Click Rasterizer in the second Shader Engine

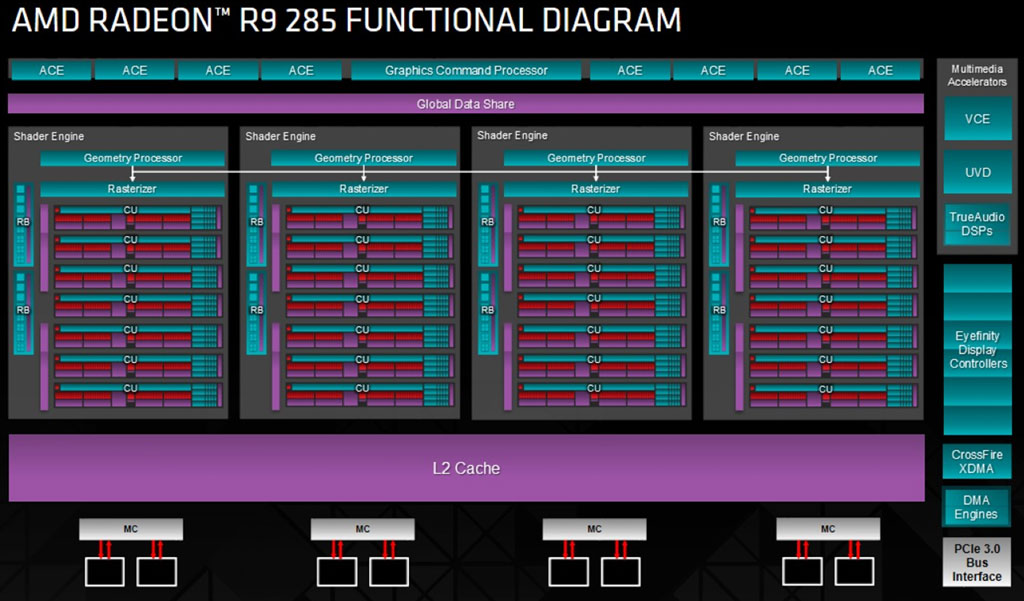pos(364,189)
